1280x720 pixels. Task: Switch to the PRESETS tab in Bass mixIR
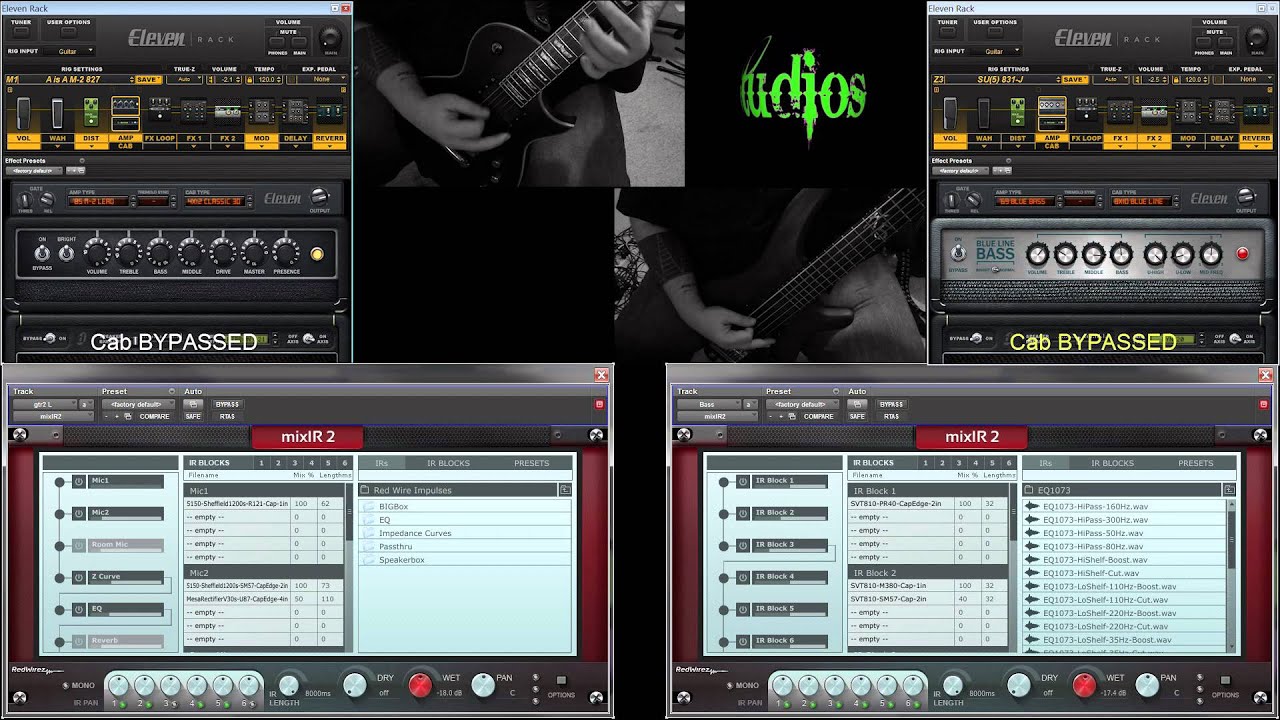1195,463
